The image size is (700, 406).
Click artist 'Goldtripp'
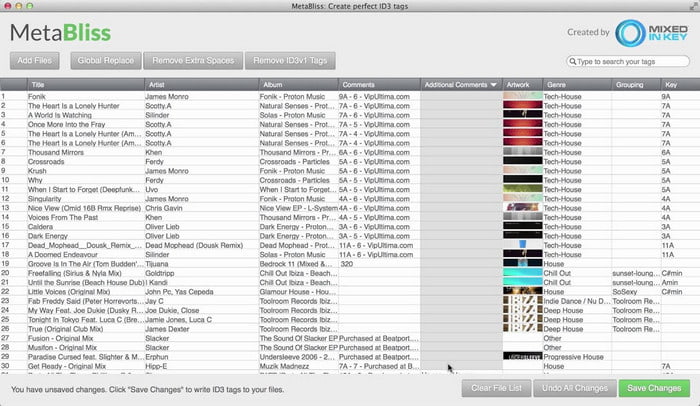(x=159, y=273)
